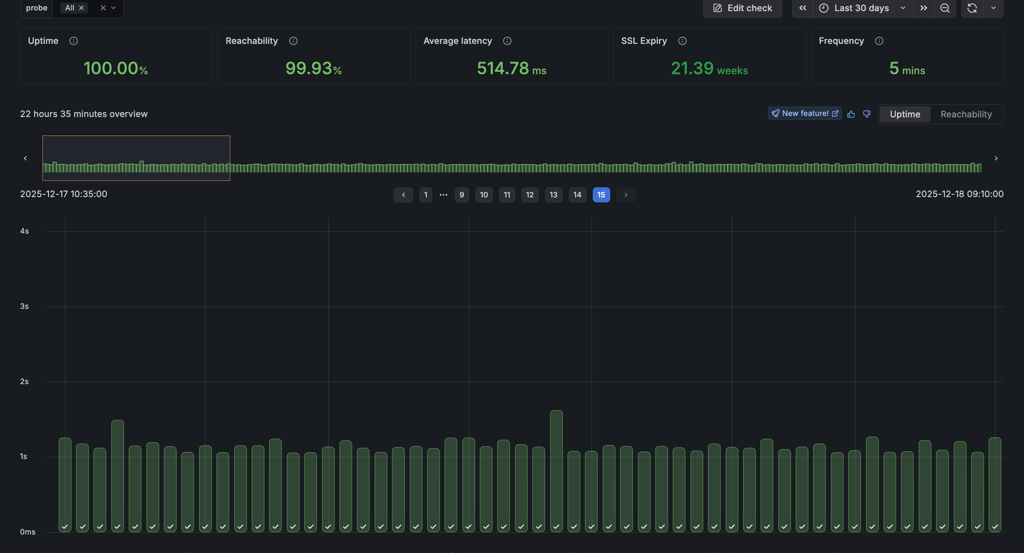
Task: Open the probe filter dropdown chevron
Action: 114,8
